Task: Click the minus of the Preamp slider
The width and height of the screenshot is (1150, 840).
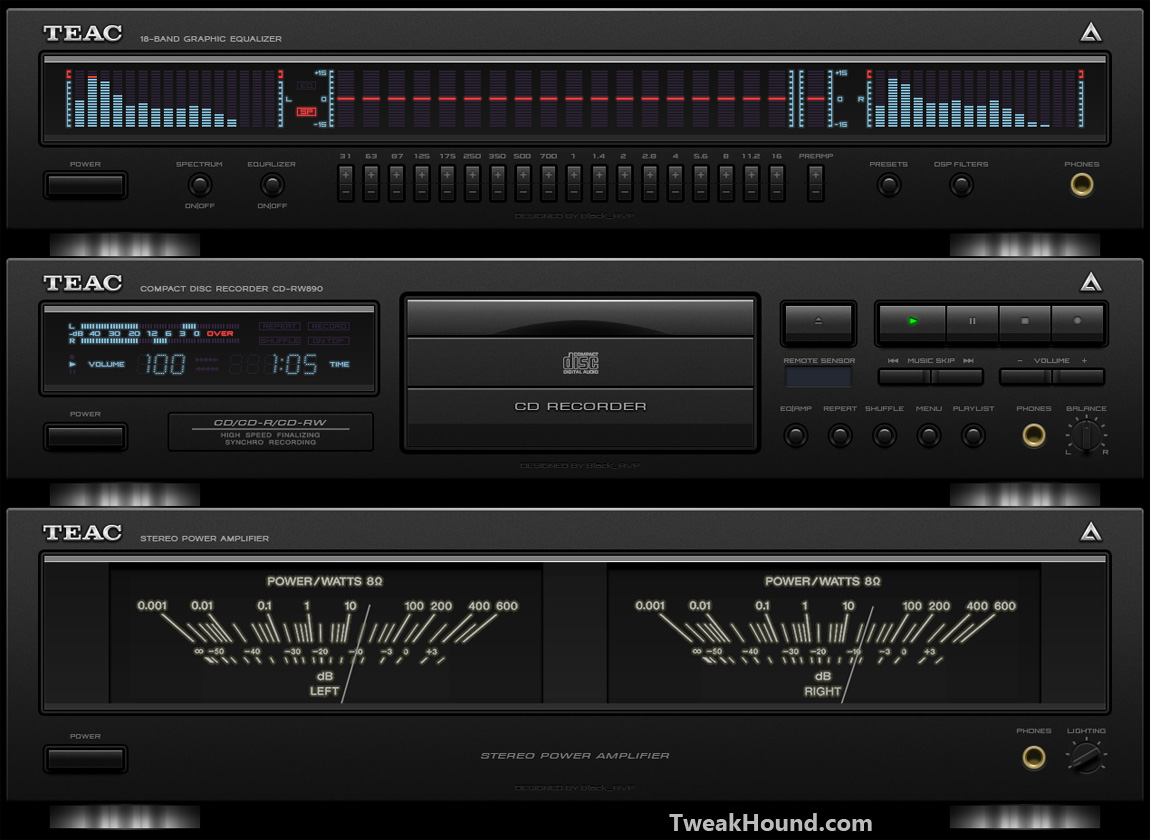Action: tap(815, 192)
